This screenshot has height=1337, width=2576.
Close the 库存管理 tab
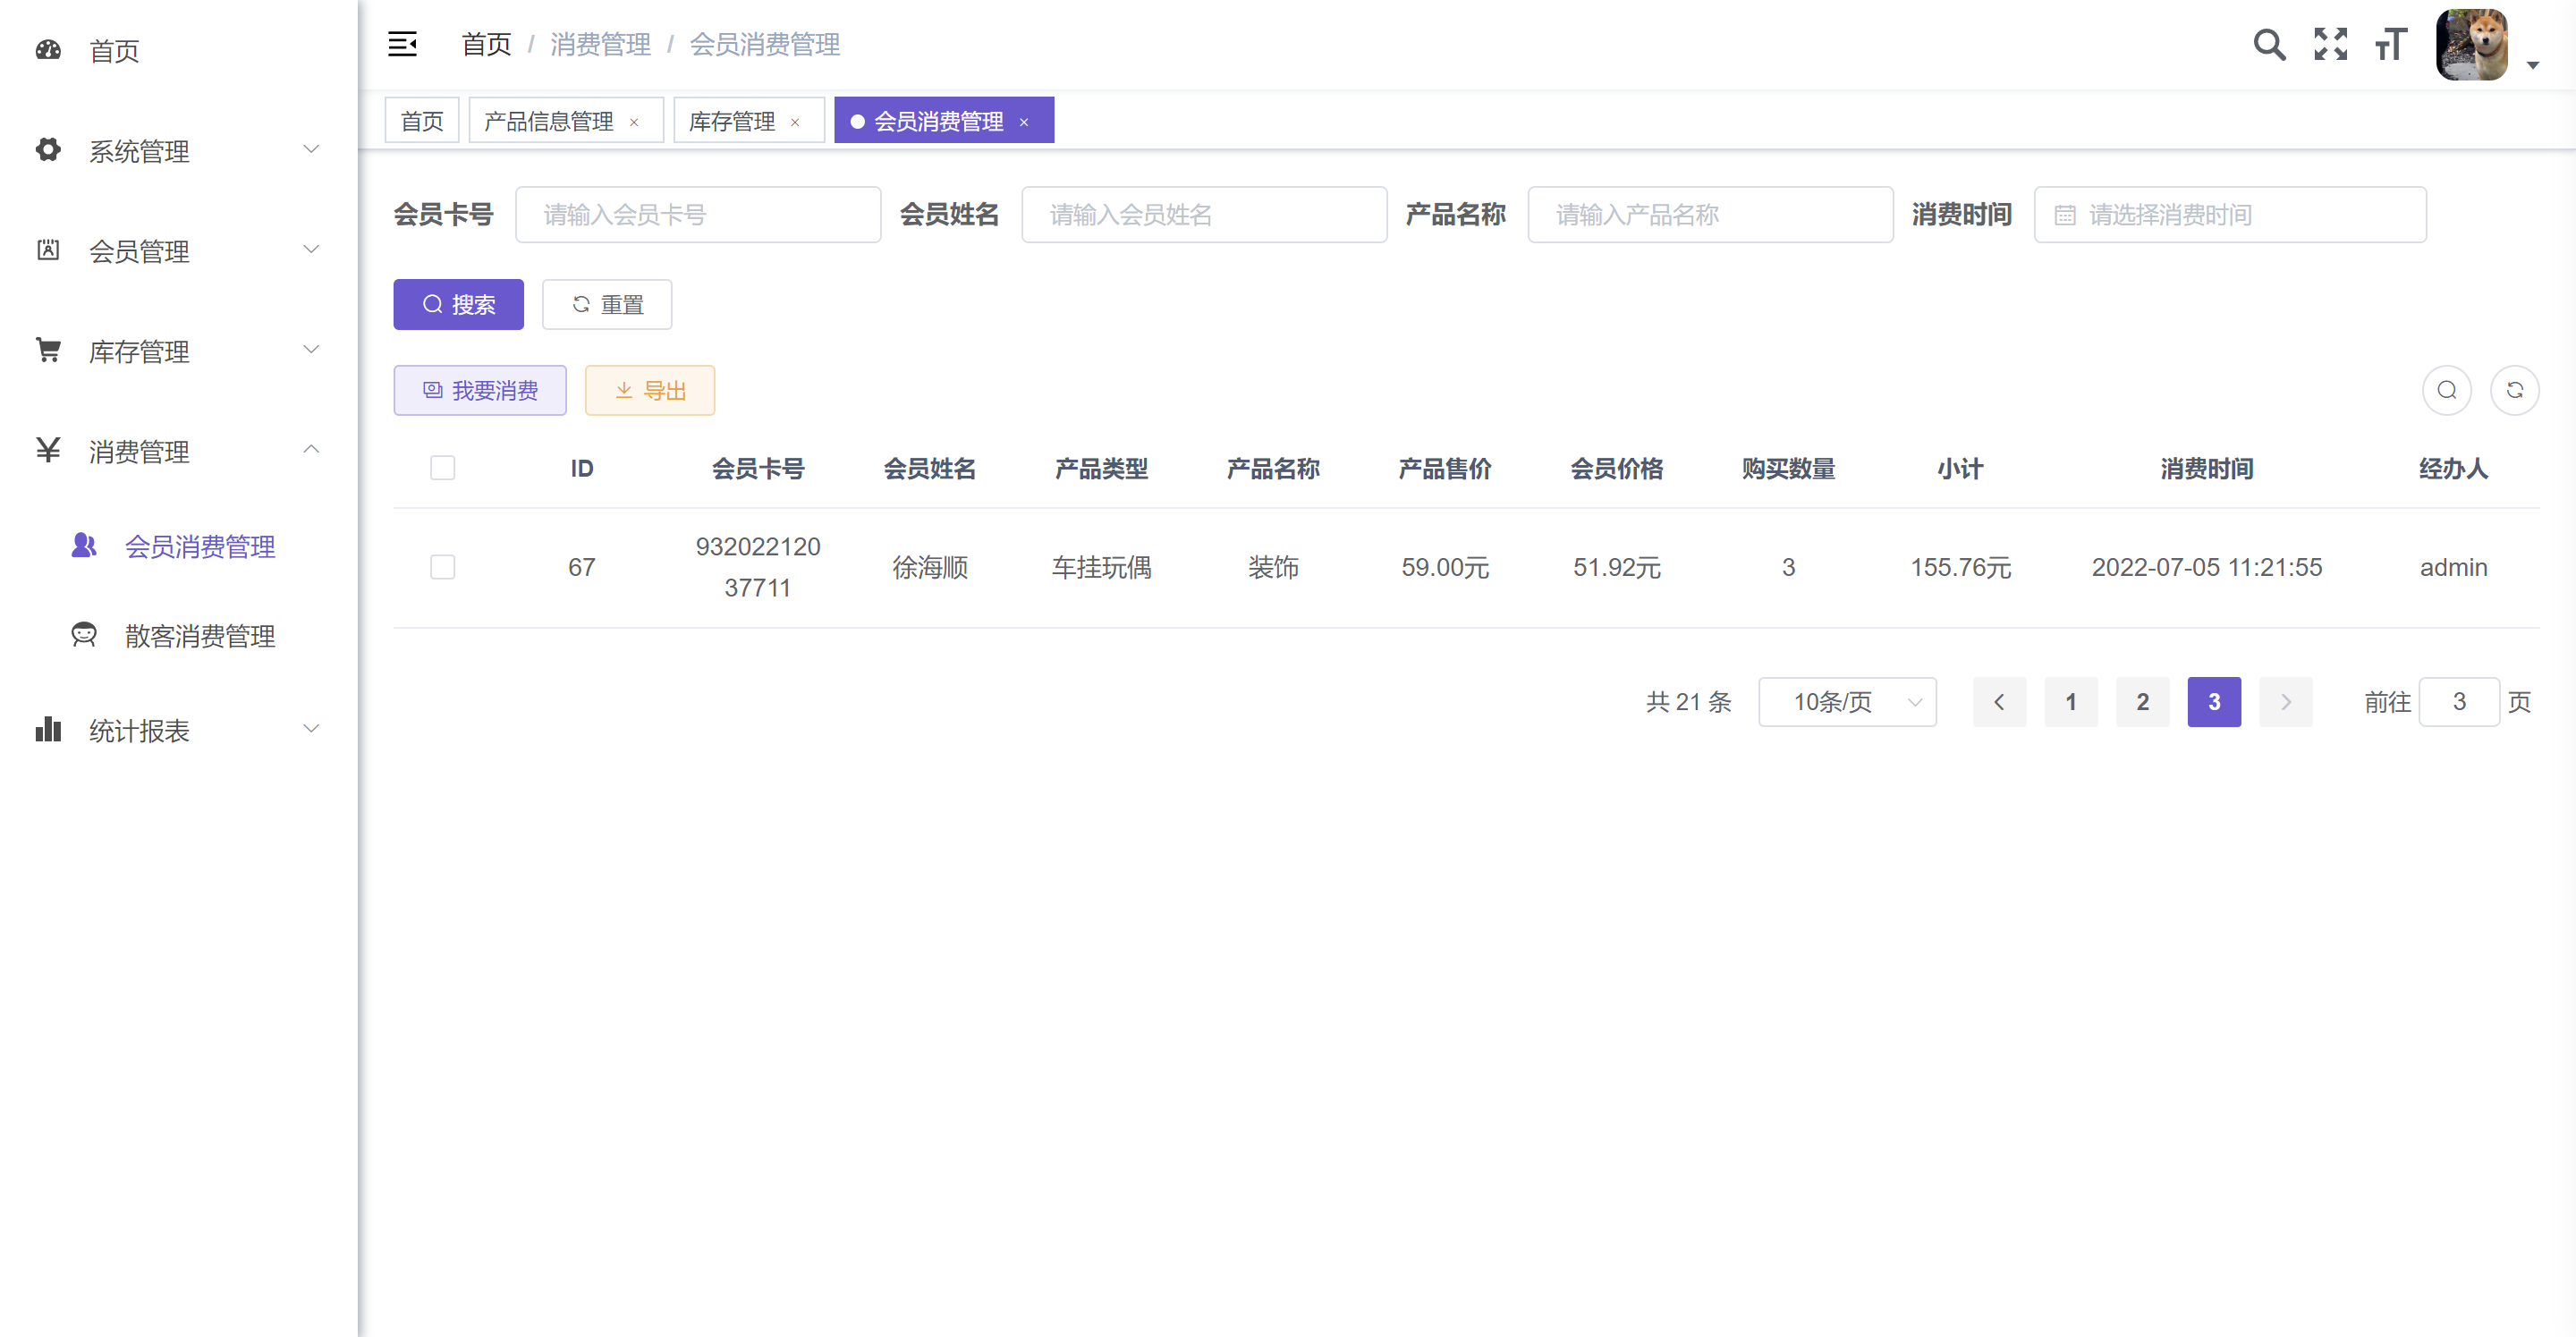tap(795, 122)
